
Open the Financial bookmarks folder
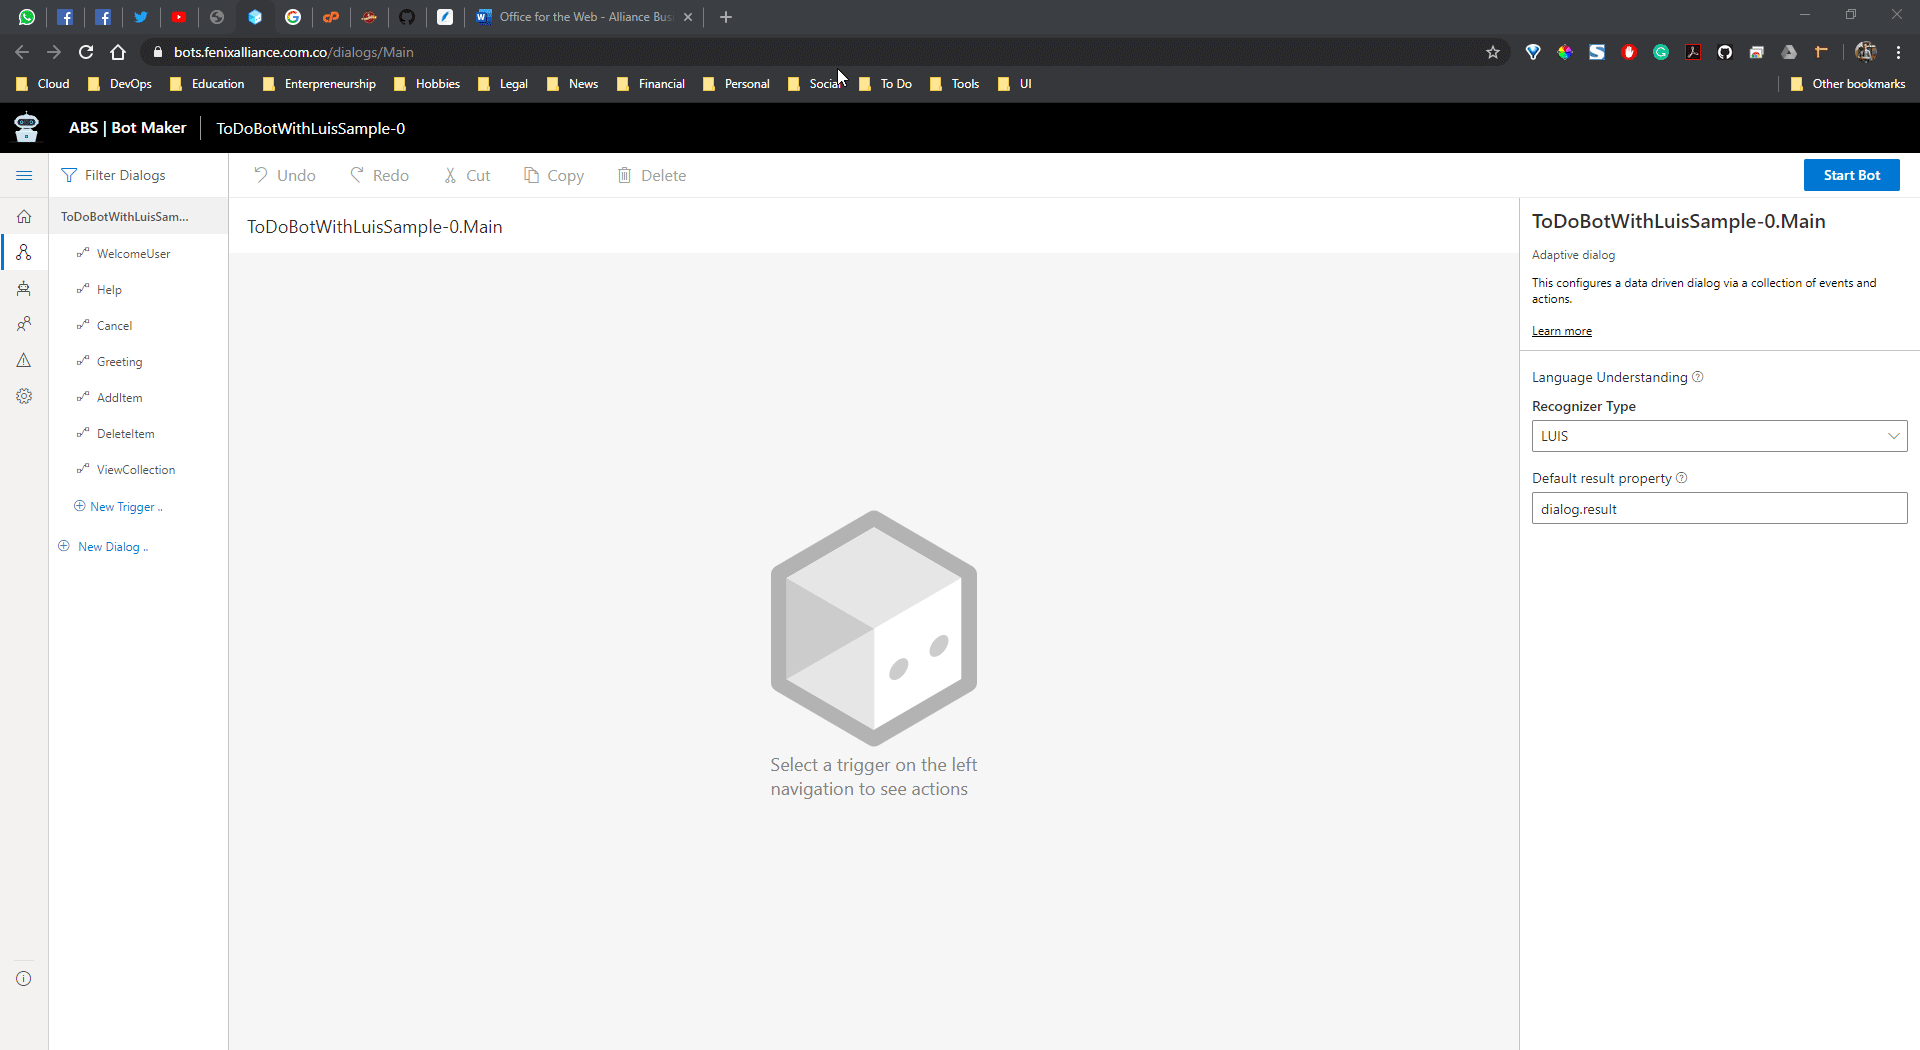click(651, 84)
